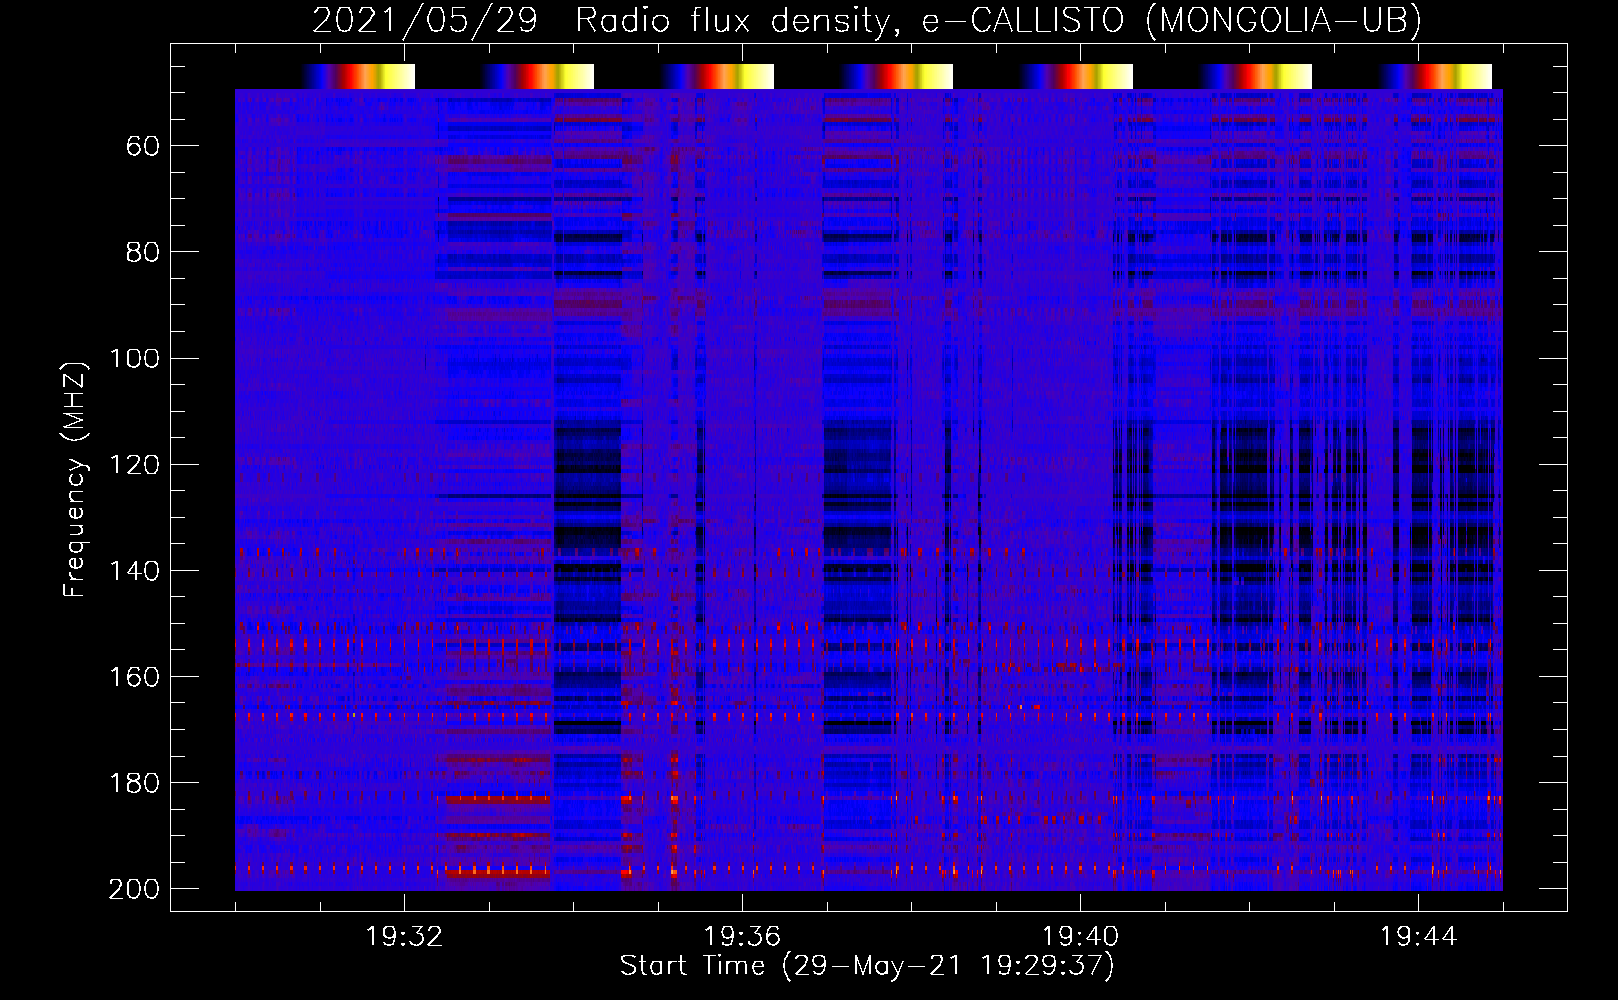The width and height of the screenshot is (1618, 1000).
Task: Click the 140 frequency tick label
Action: click(134, 571)
